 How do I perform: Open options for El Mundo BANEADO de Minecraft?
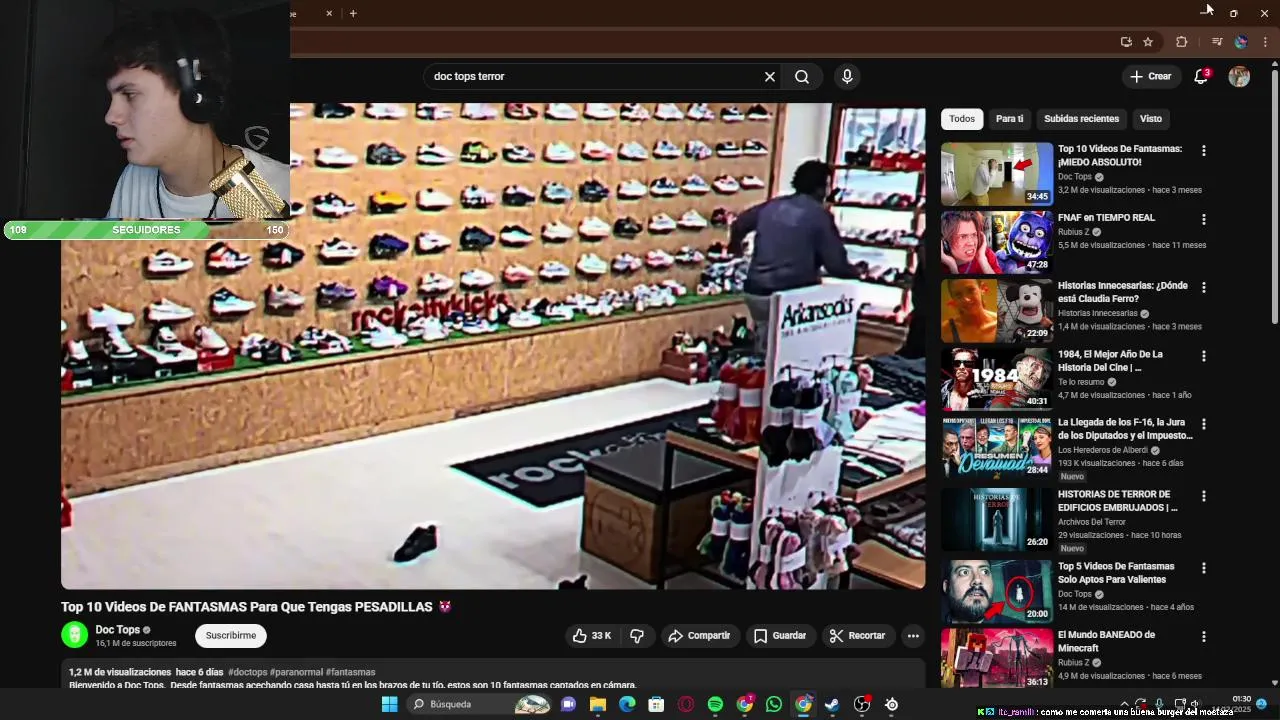pos(1204,636)
